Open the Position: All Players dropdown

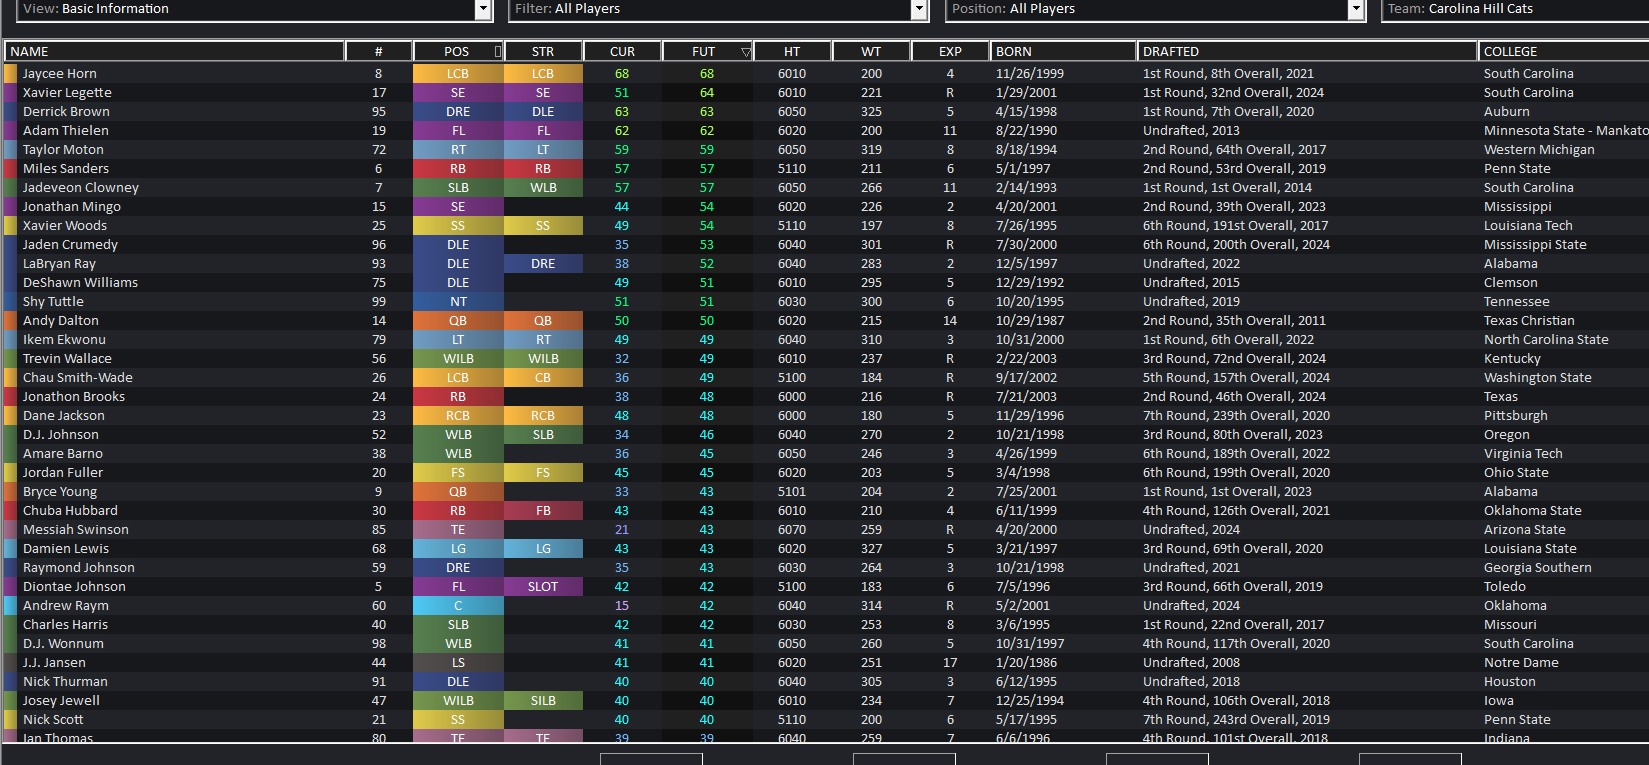tap(1155, 9)
